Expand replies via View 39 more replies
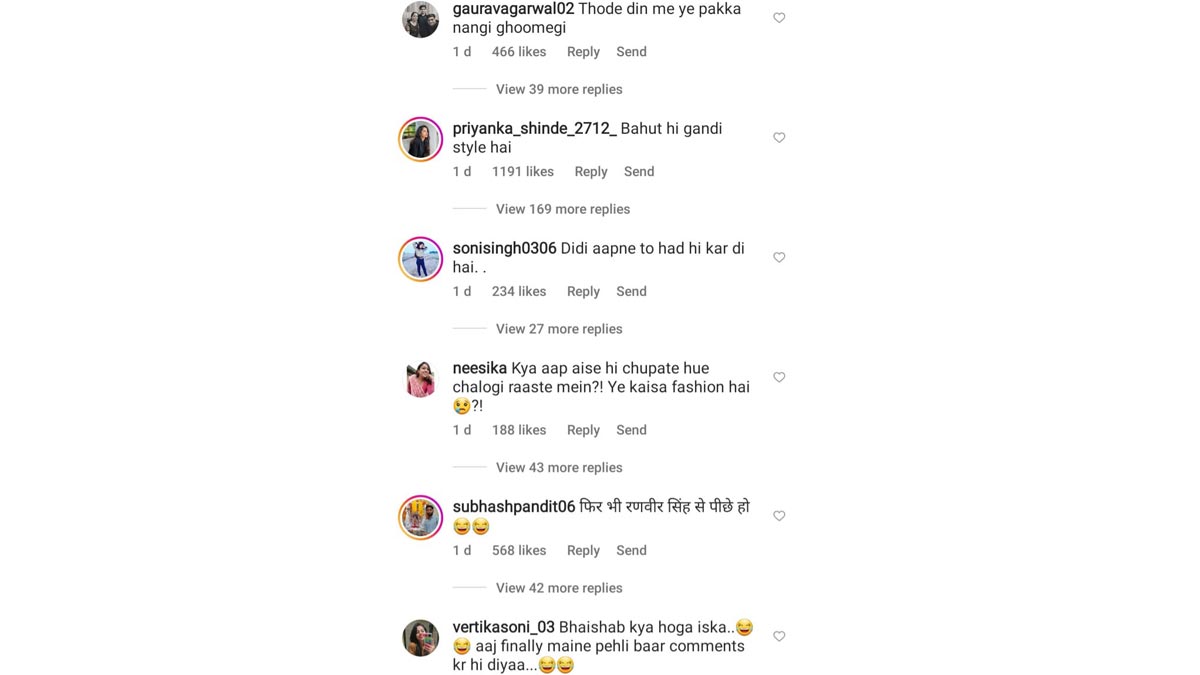This screenshot has height=675, width=1200. point(558,88)
